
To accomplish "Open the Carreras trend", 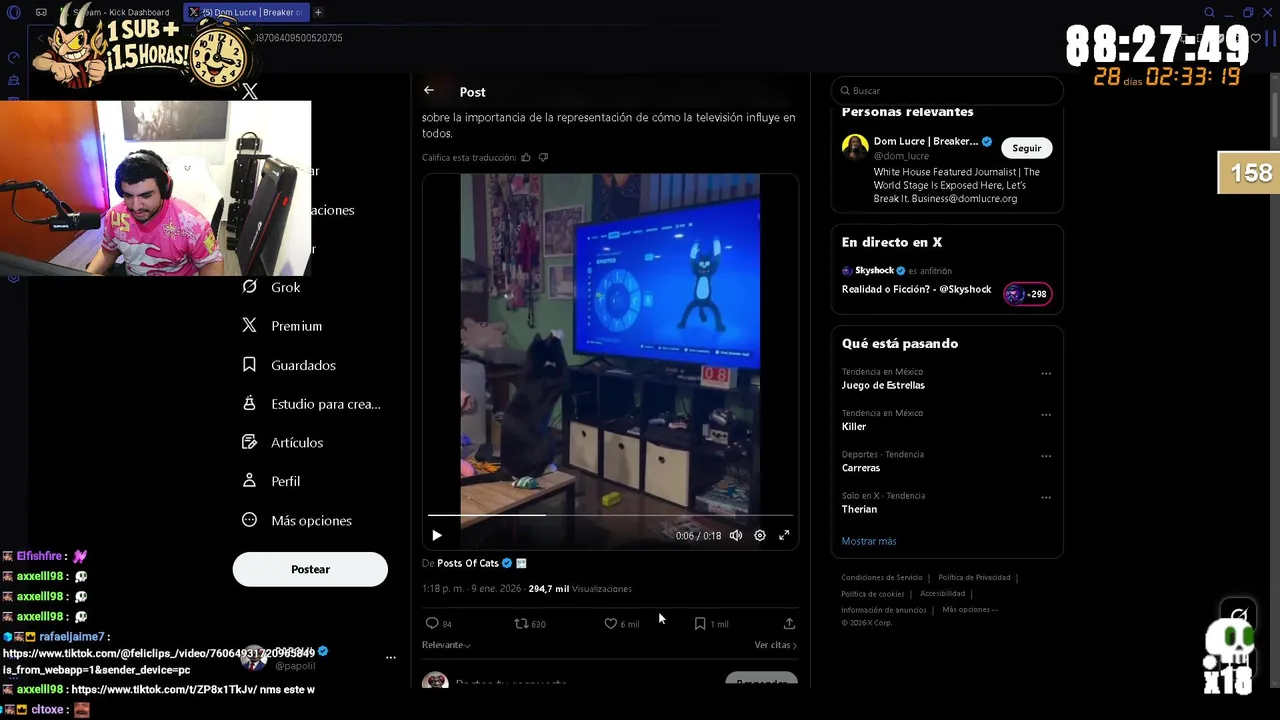I will pyautogui.click(x=861, y=468).
